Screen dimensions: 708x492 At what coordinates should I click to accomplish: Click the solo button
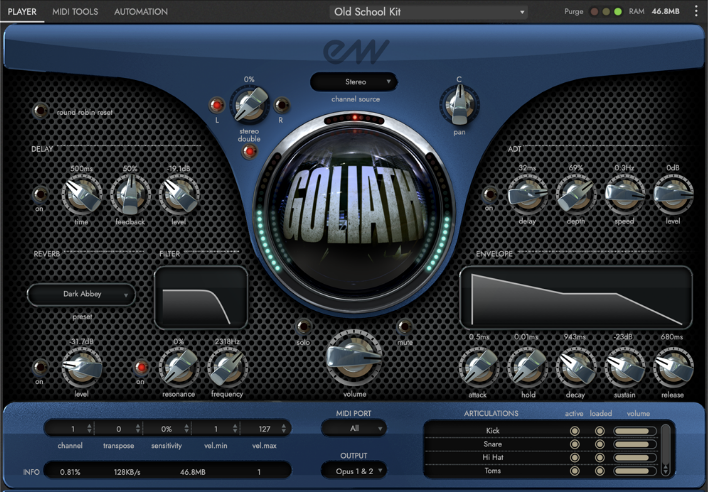[x=303, y=326]
